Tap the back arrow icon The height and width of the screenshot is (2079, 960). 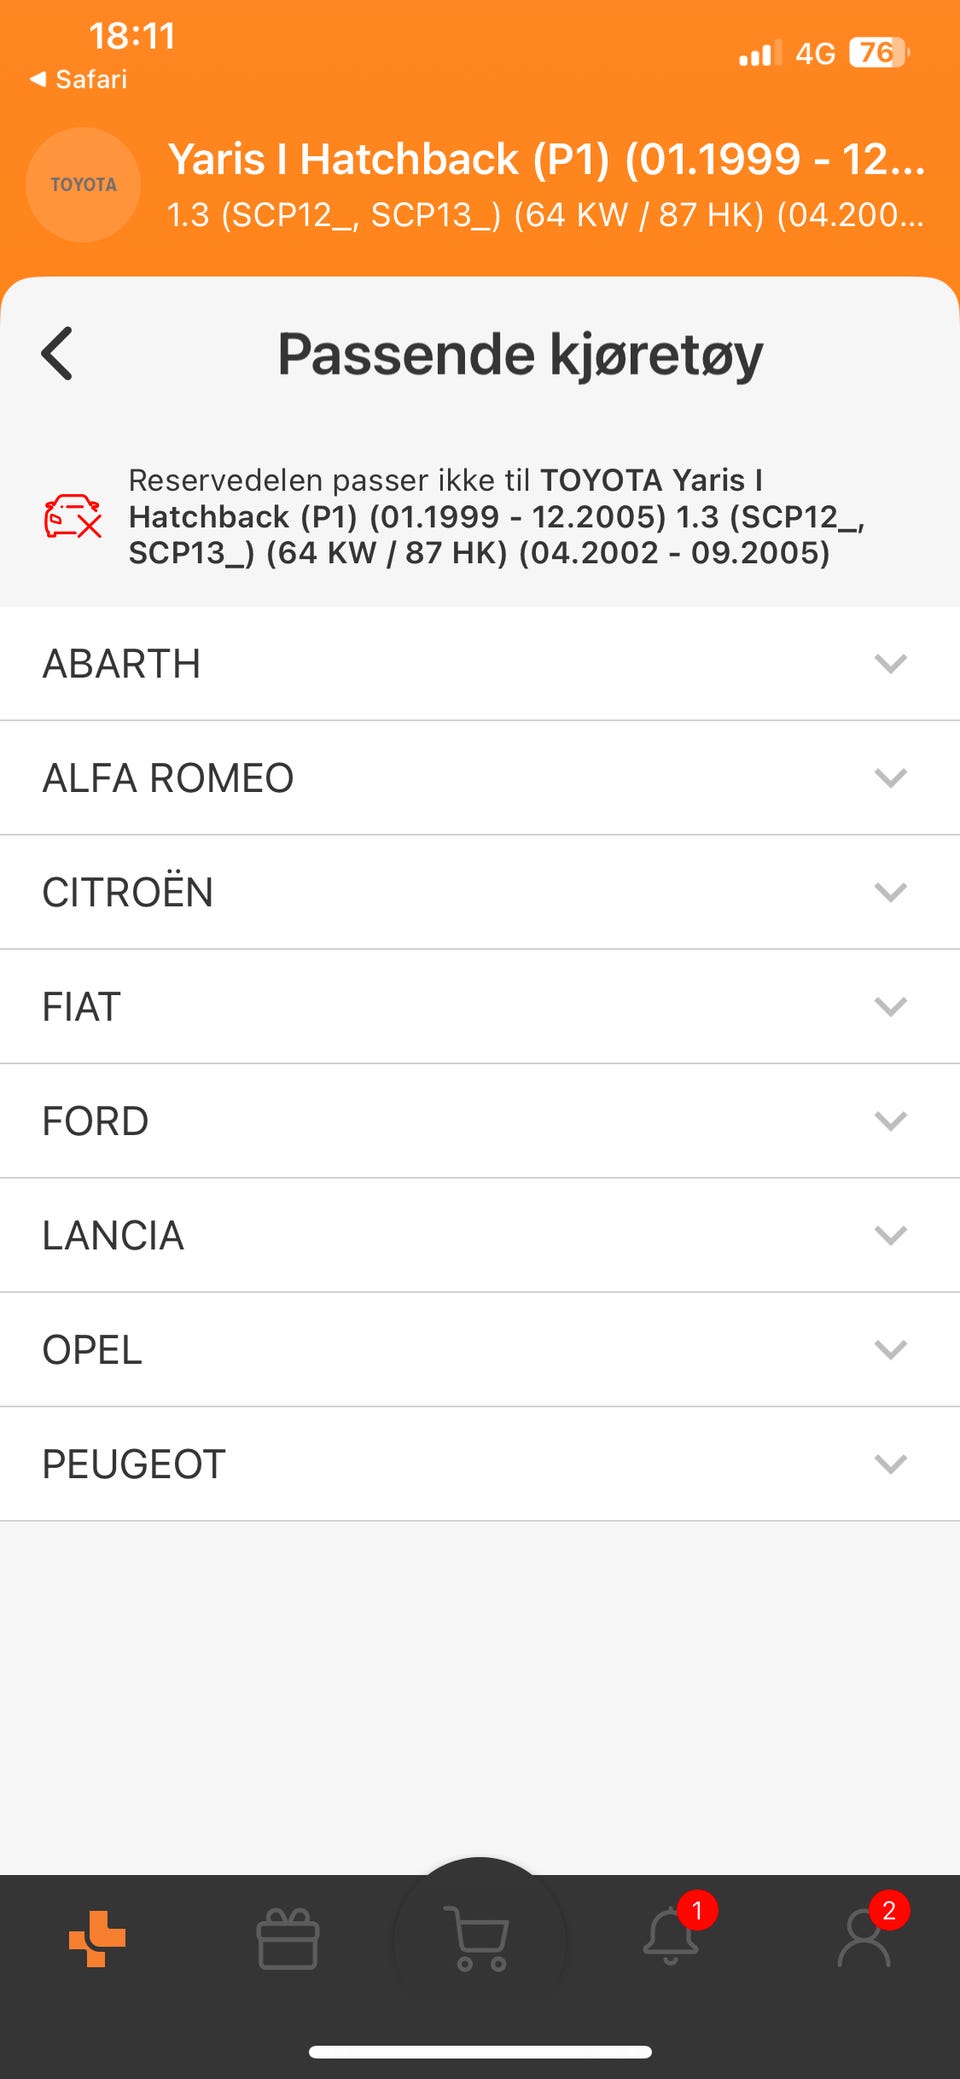58,354
